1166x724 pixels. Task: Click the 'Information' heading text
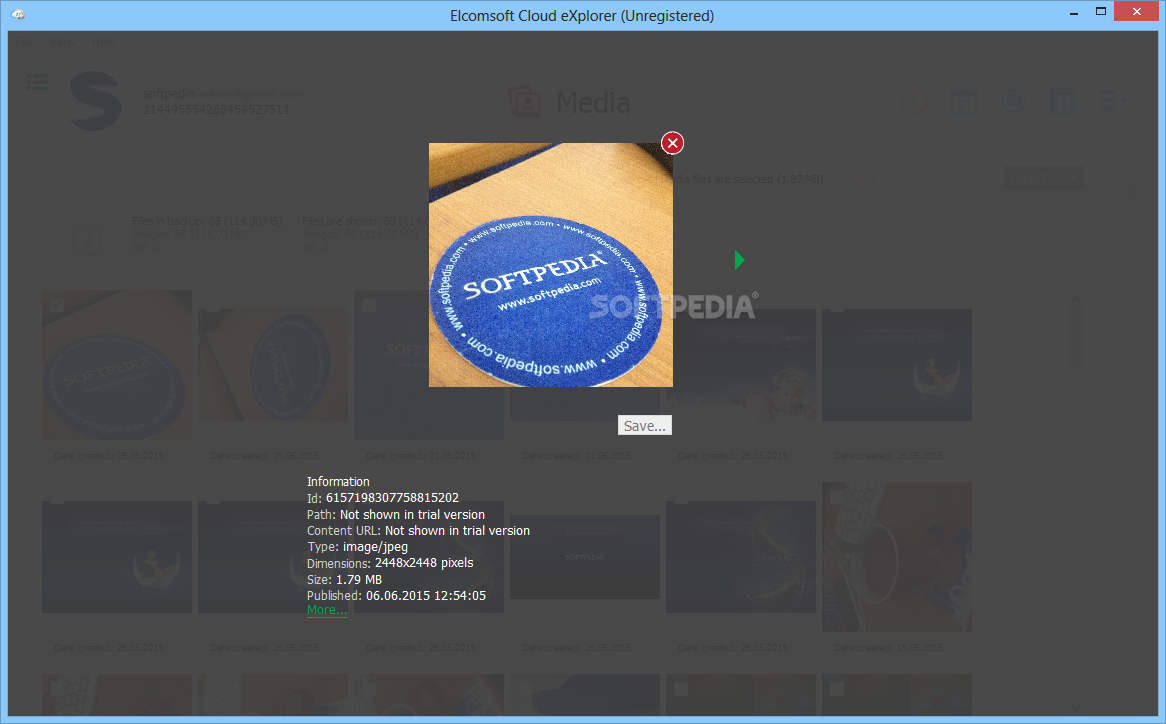point(338,482)
